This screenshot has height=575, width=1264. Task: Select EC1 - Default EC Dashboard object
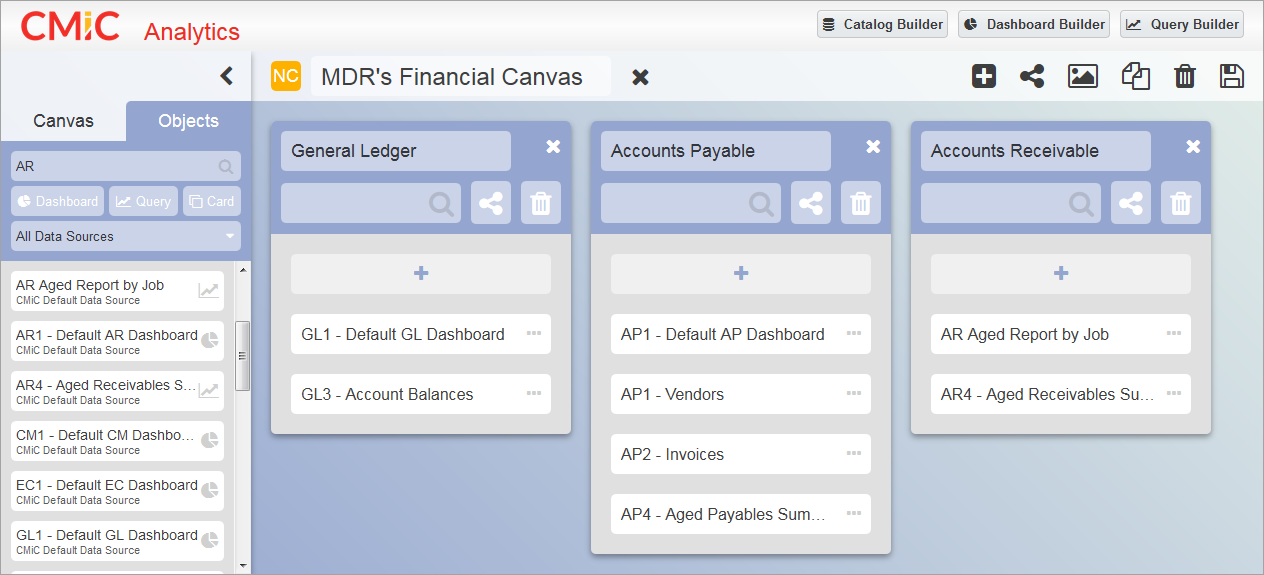118,491
